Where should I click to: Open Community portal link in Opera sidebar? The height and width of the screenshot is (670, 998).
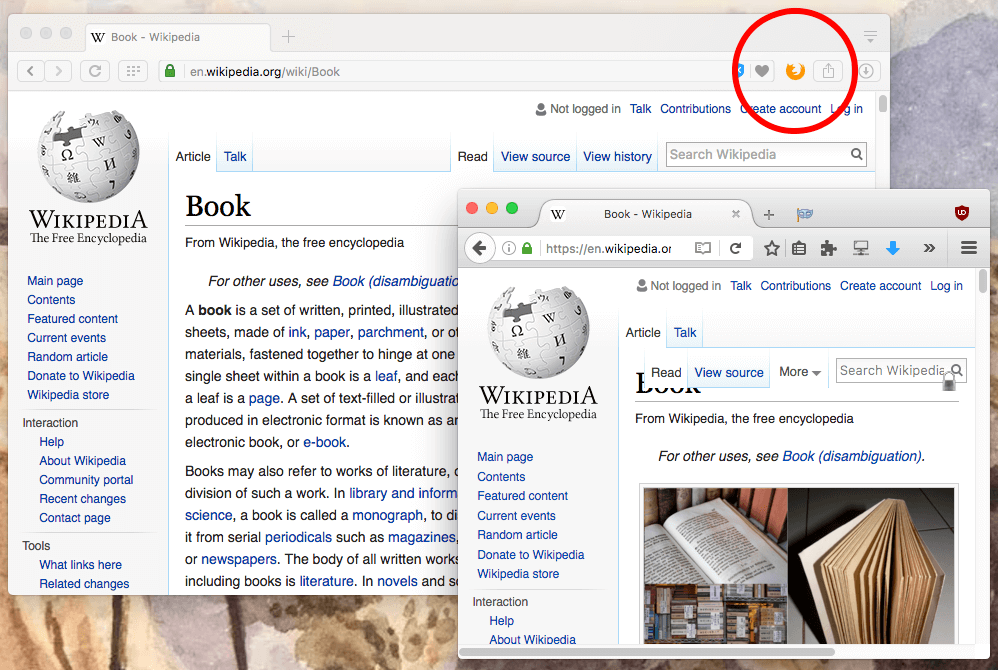86,480
